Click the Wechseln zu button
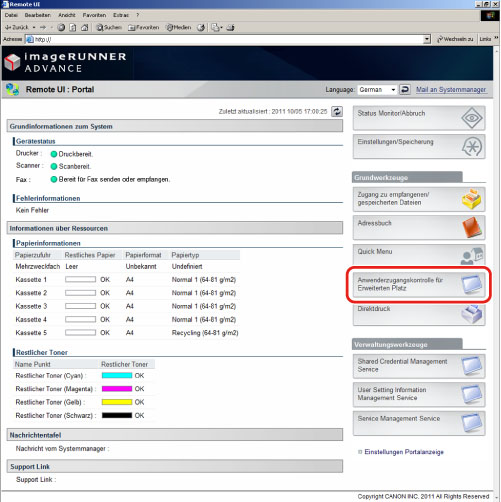Screen dimensions: 501x502 click(x=455, y=39)
